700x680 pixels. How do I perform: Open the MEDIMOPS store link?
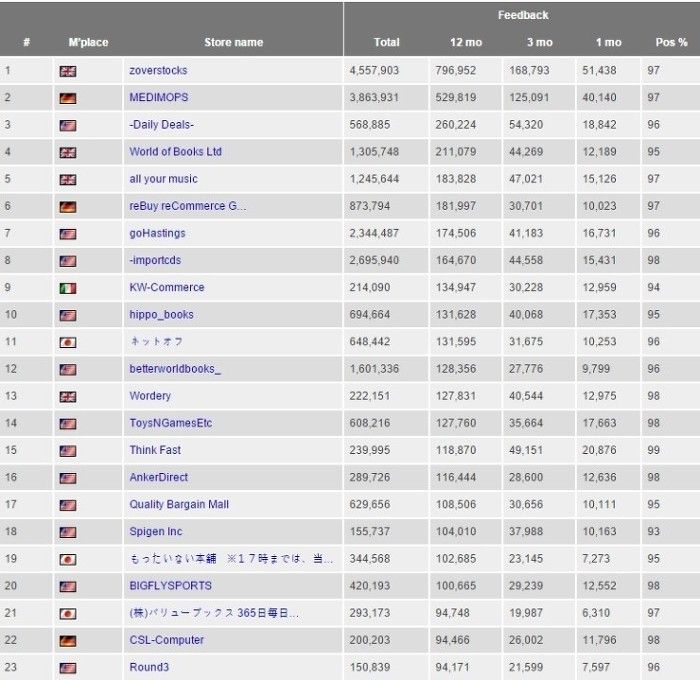pos(159,97)
